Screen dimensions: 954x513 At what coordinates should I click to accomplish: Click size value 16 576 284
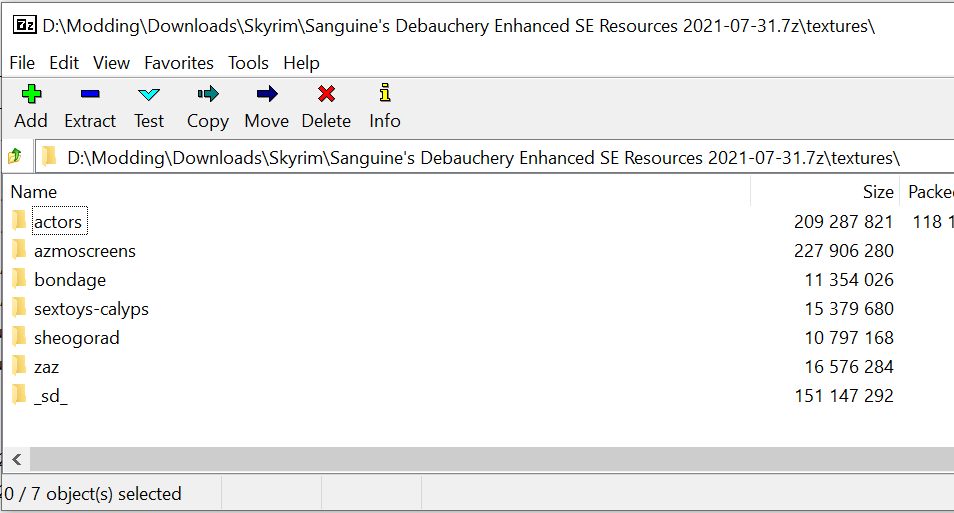[849, 367]
